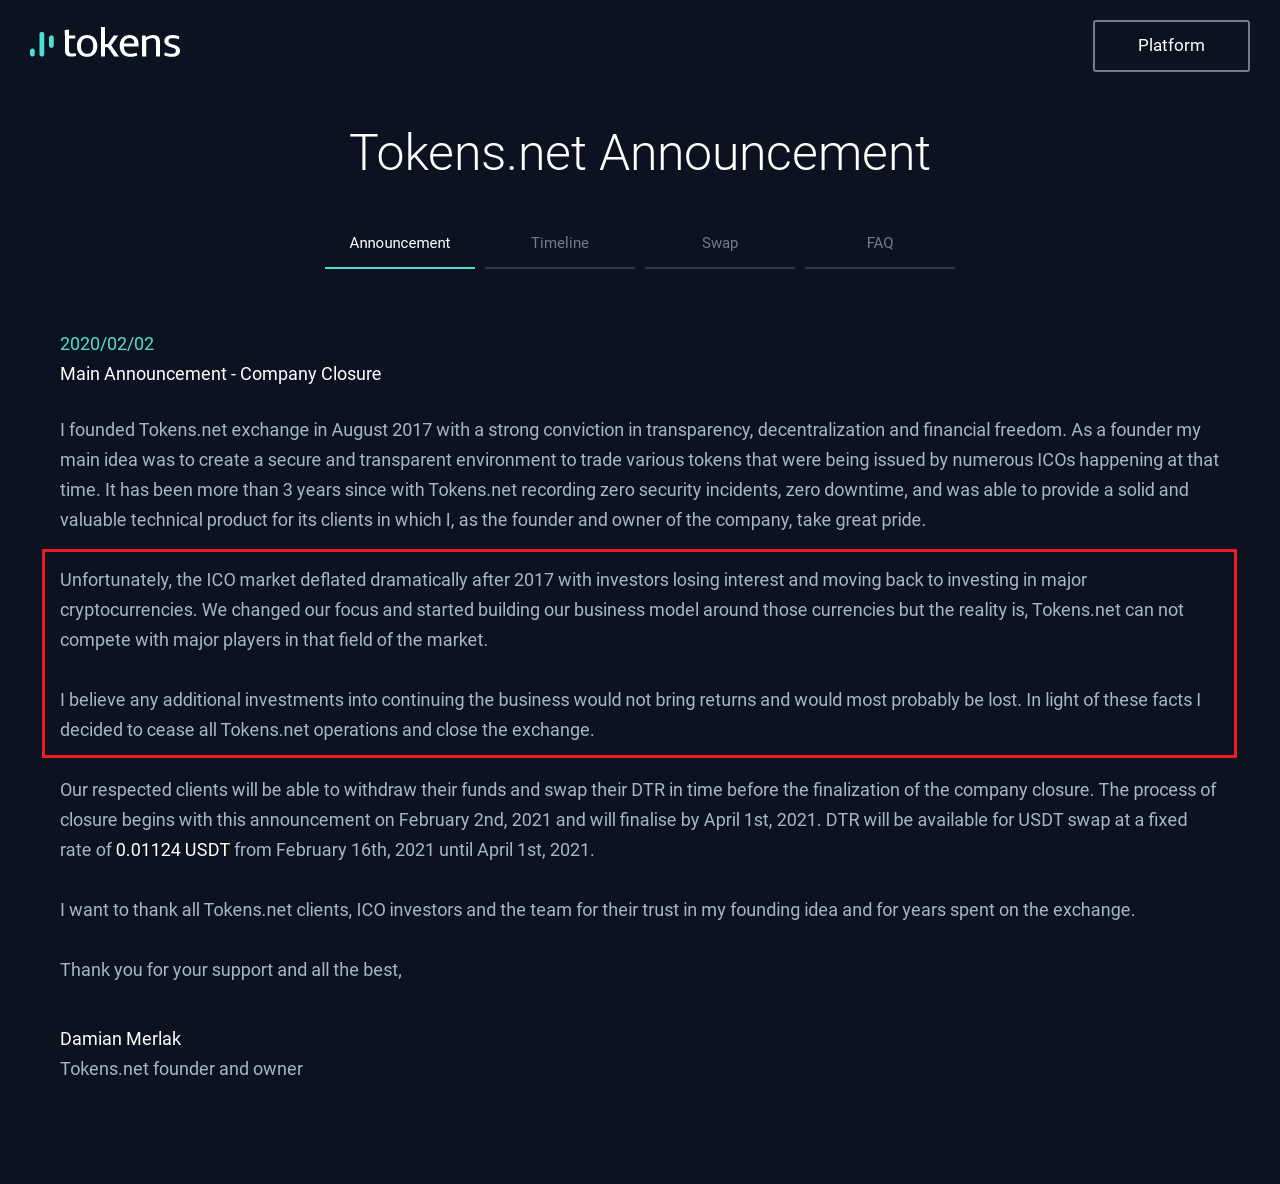Open the Swap tab
This screenshot has height=1184, width=1280.
720,243
